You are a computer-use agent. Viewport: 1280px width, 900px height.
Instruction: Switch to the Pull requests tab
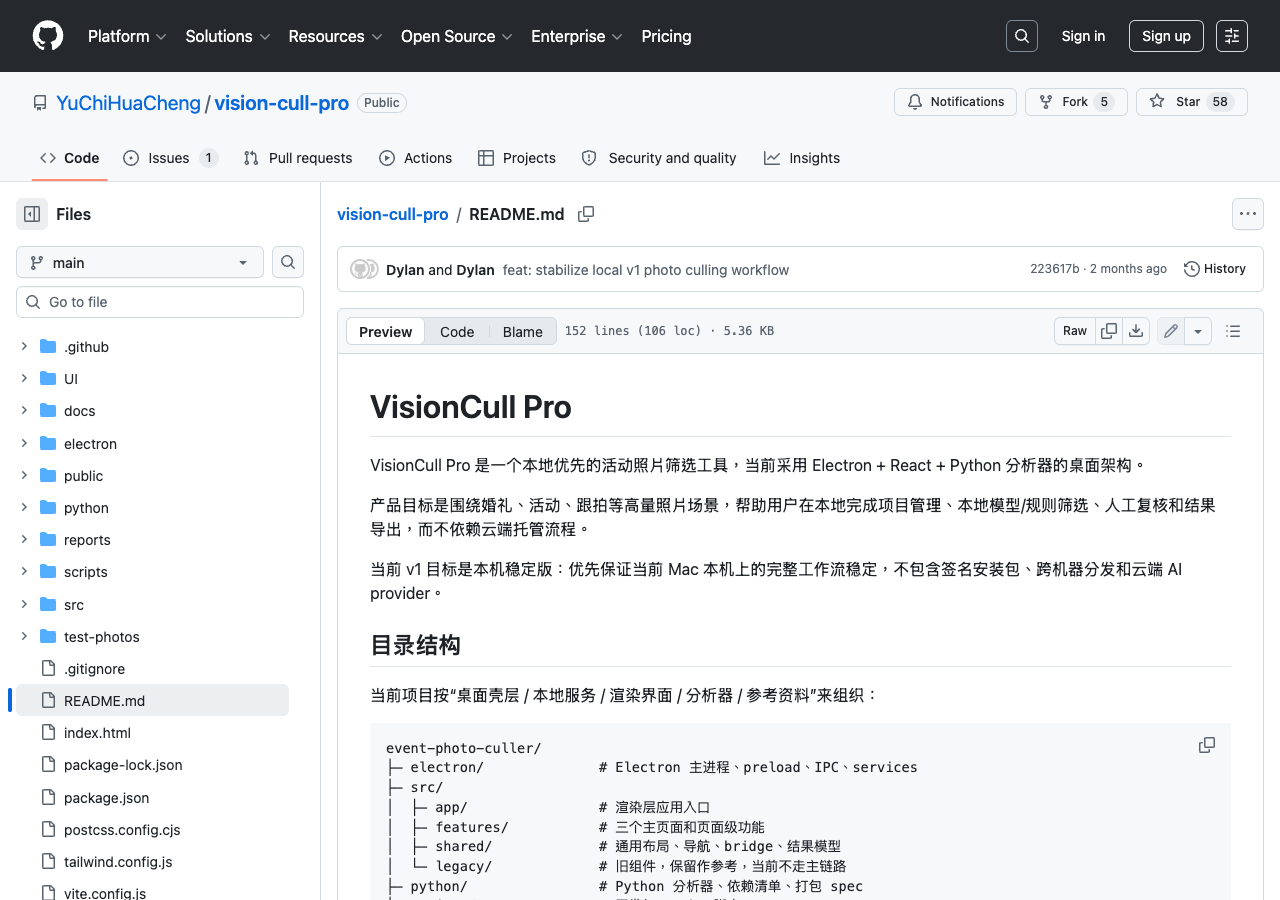298,158
